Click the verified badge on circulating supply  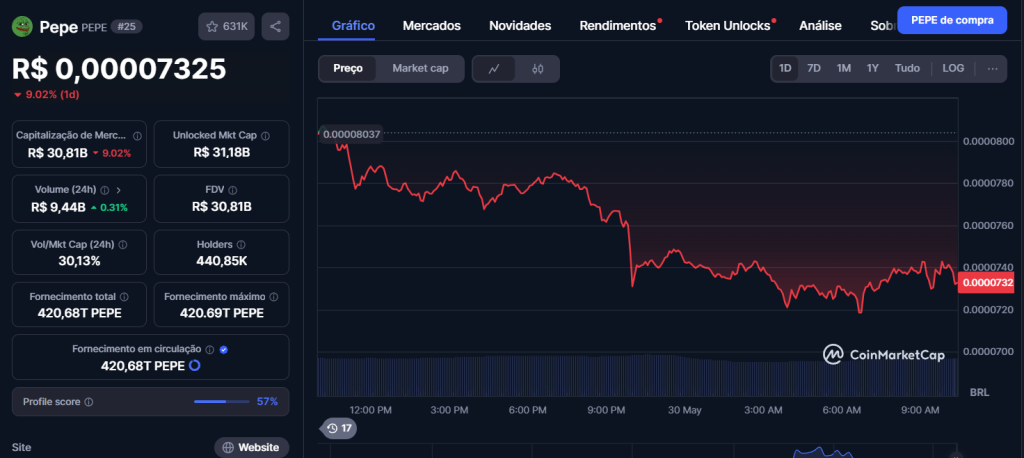(x=224, y=350)
